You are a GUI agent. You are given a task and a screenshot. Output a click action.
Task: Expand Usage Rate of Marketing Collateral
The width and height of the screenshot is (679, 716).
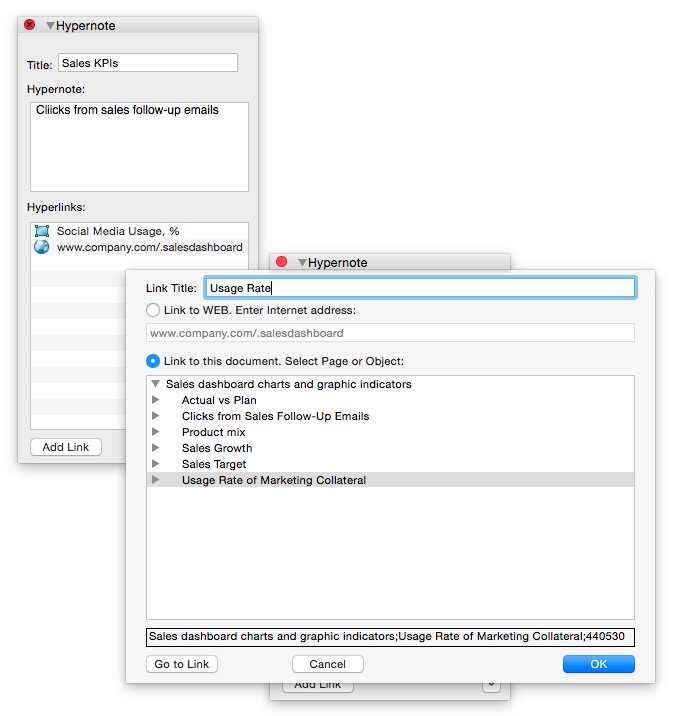[x=156, y=479]
